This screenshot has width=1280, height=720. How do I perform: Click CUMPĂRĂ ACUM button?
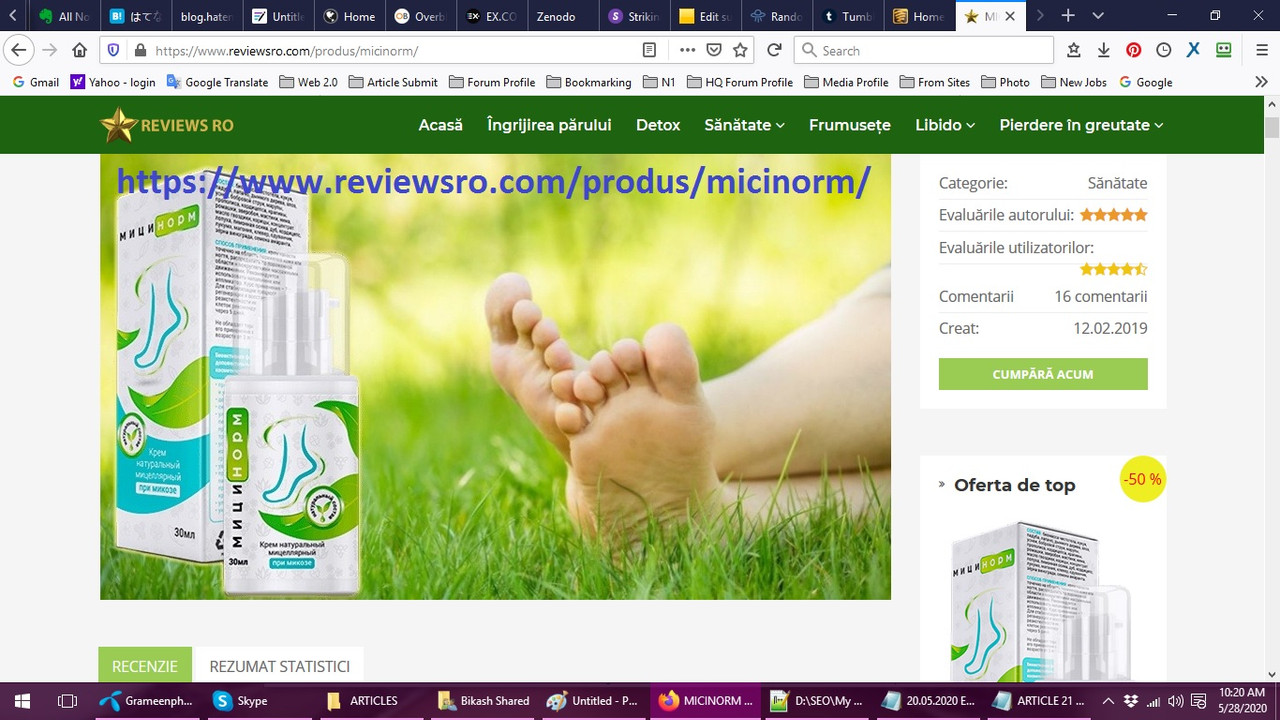[1043, 374]
